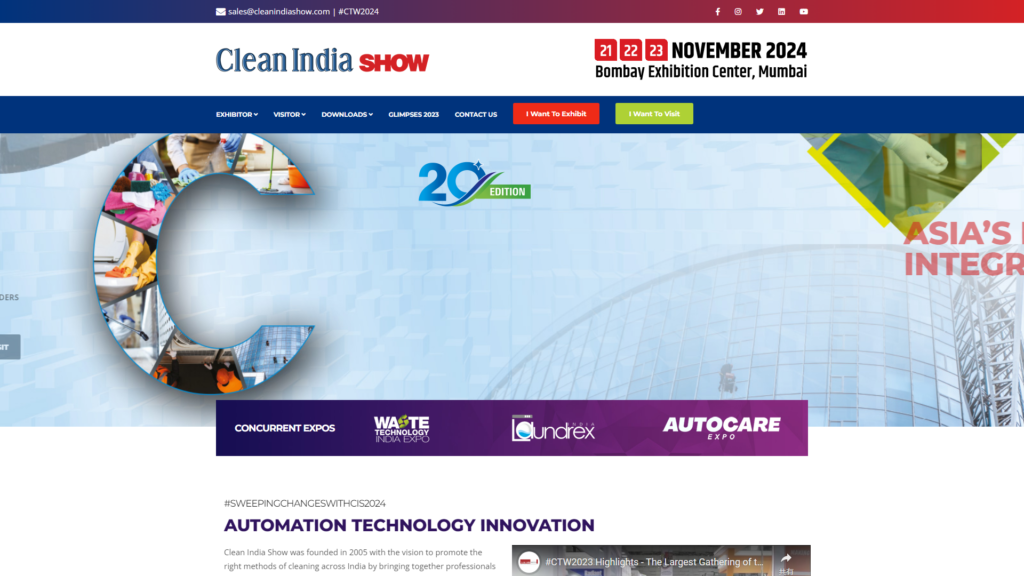Click the share arrow on video

click(786, 558)
